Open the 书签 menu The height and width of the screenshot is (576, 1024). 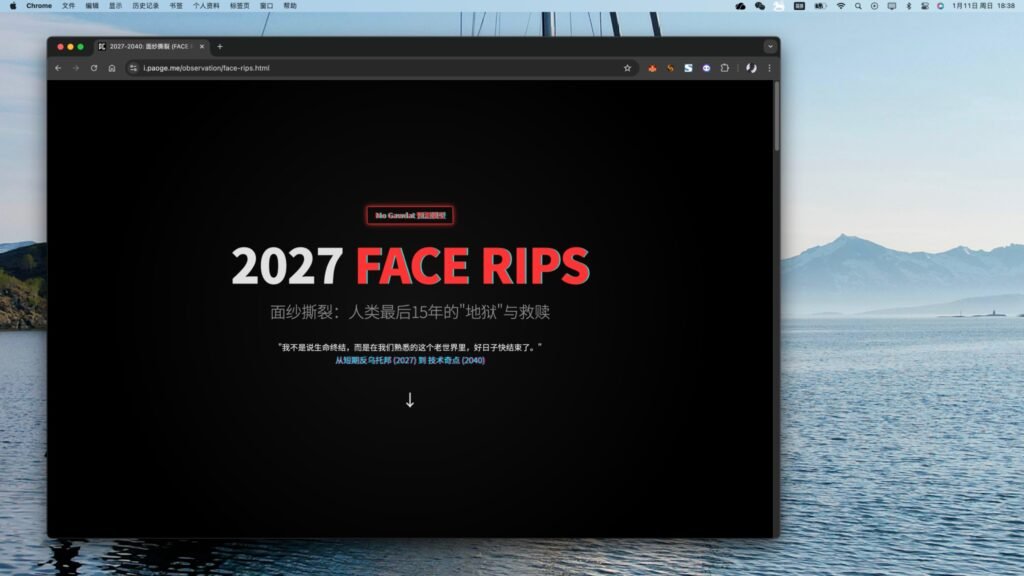pos(176,6)
